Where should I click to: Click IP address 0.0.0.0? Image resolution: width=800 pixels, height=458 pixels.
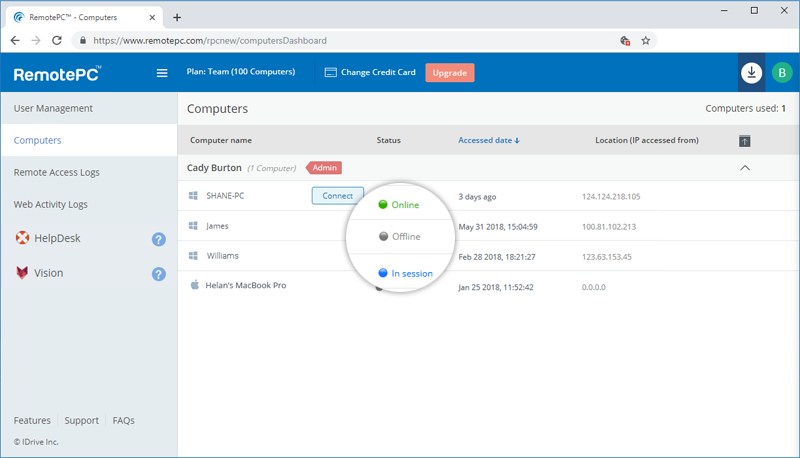(593, 287)
